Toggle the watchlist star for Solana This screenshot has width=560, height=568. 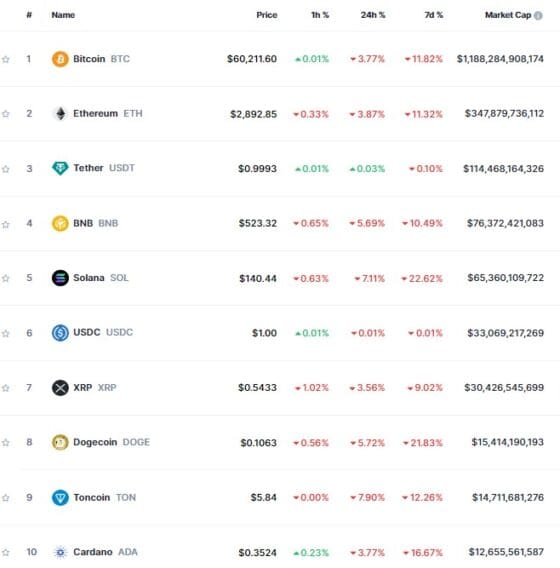[x=5, y=279]
